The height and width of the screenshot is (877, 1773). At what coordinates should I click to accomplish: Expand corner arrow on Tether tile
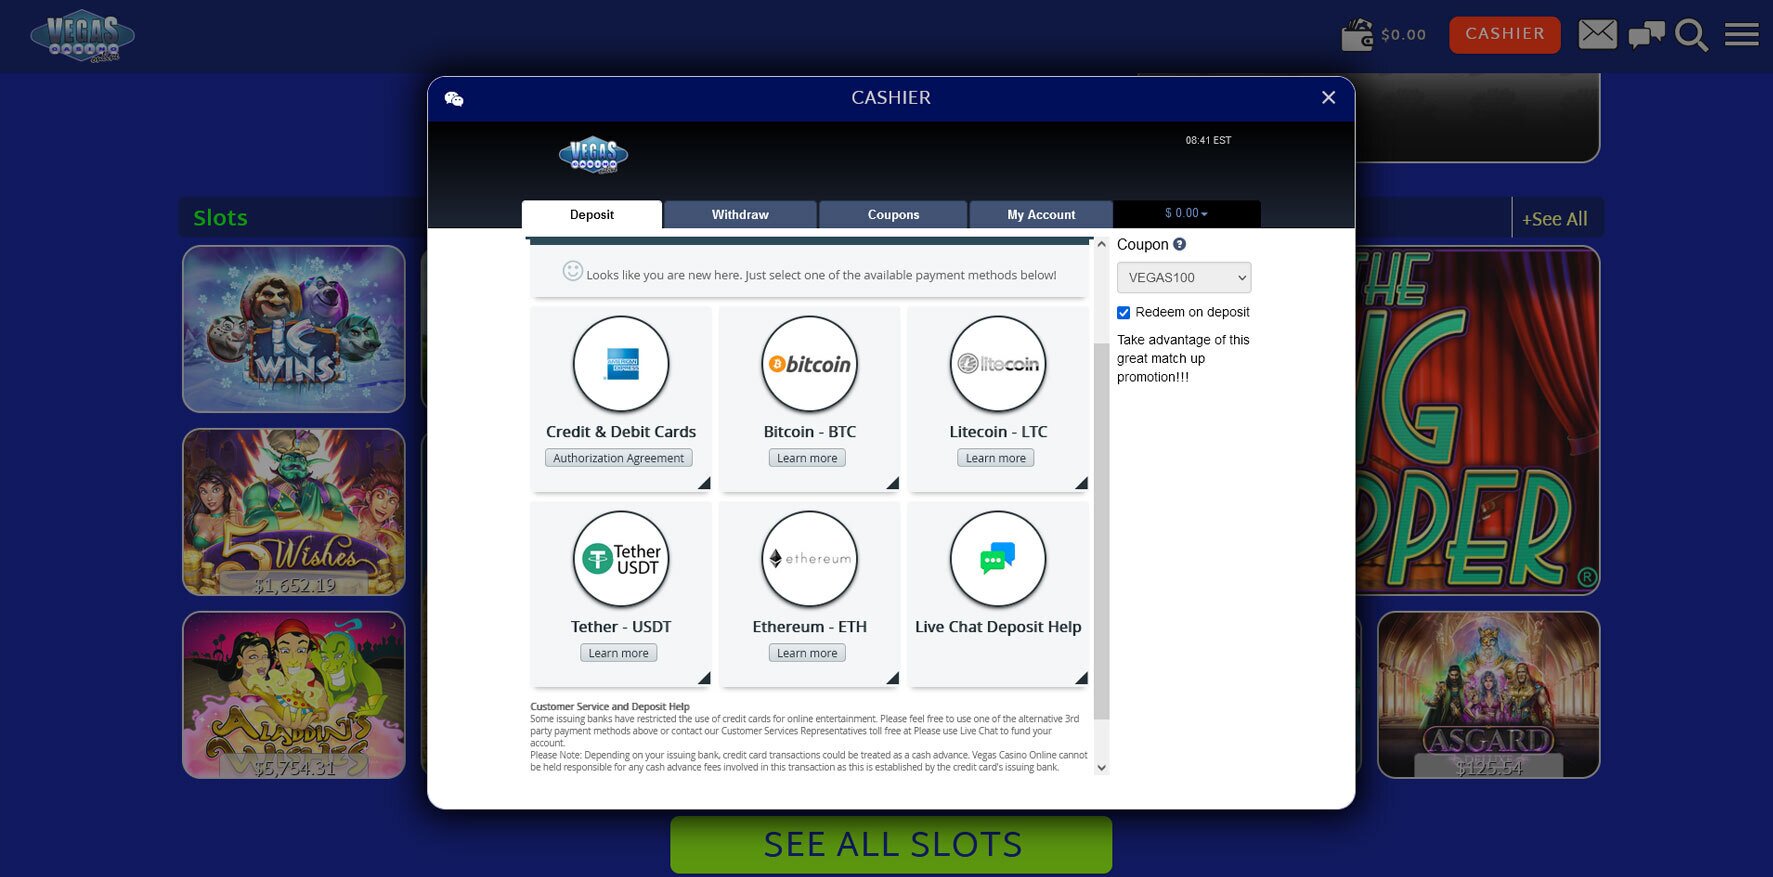[705, 679]
